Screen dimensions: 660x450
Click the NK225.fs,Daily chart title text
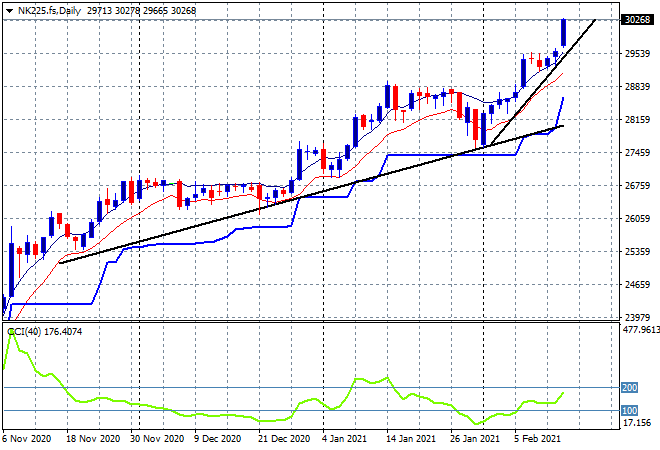(x=49, y=11)
